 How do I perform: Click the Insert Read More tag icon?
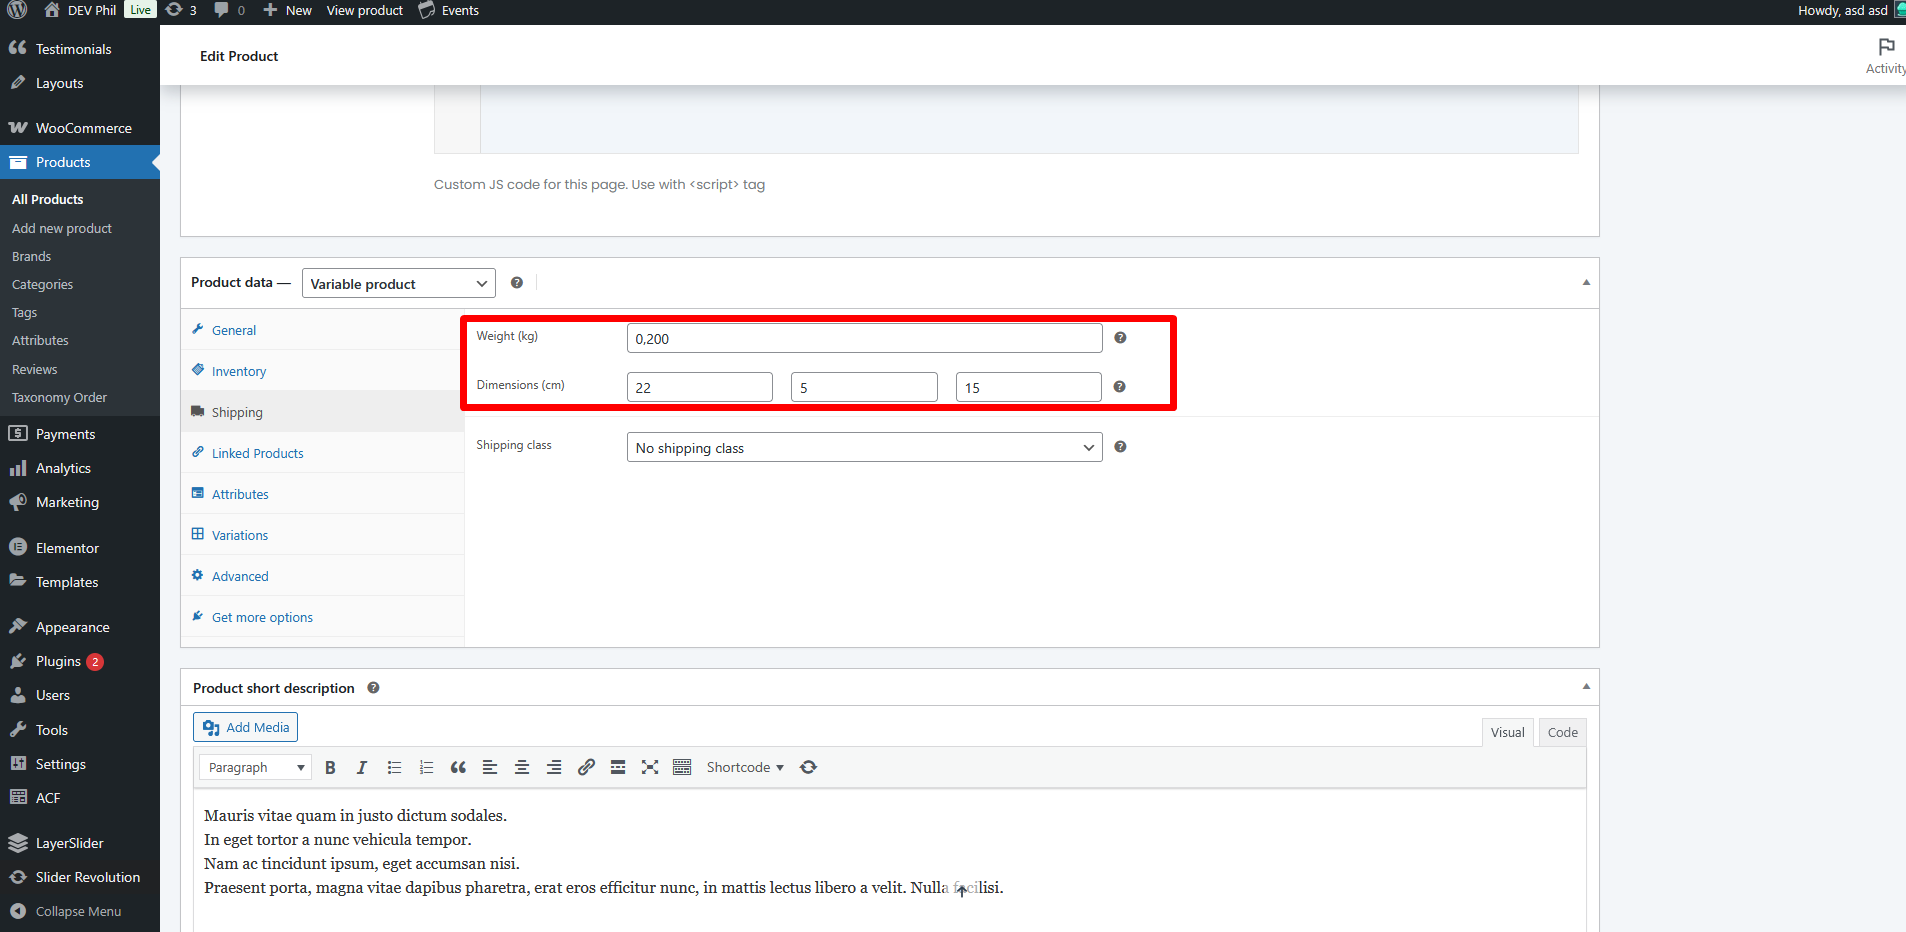click(618, 768)
